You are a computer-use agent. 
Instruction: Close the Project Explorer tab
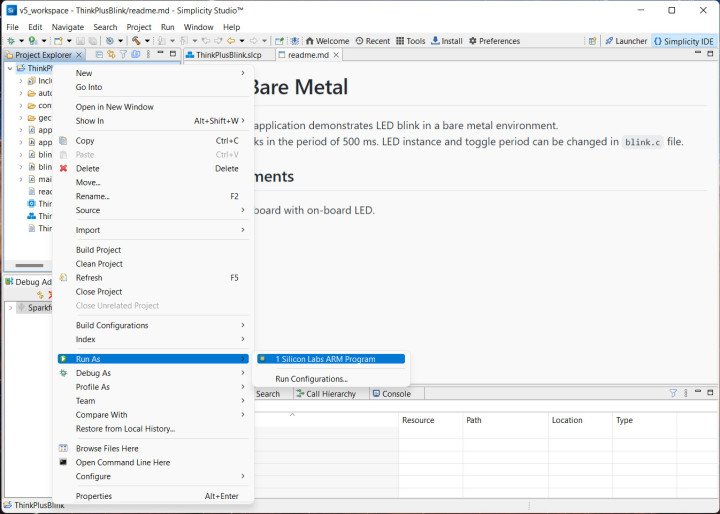click(79, 55)
